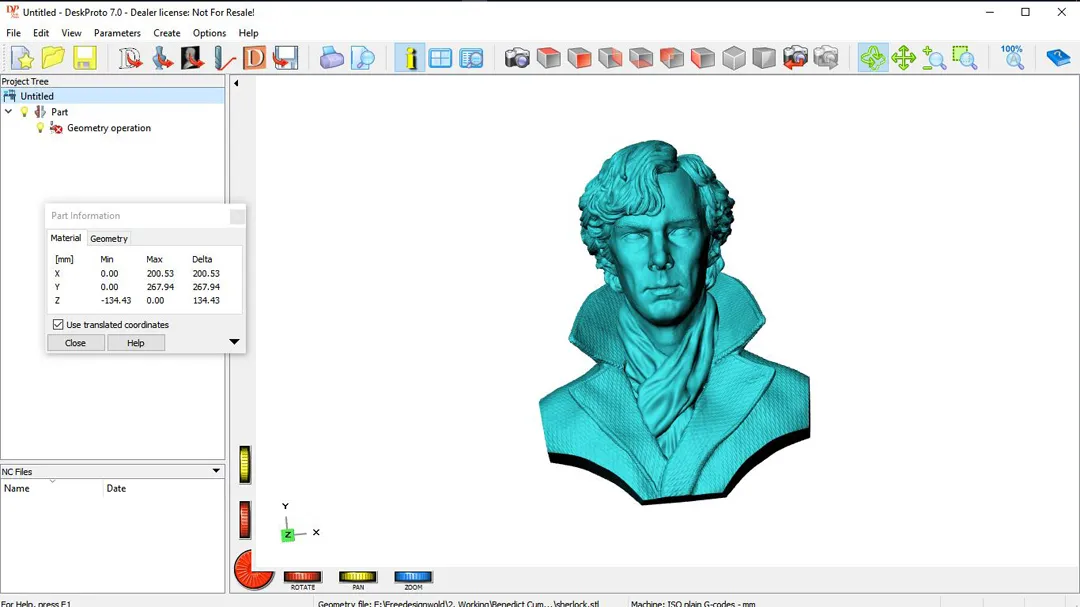This screenshot has height=607, width=1080.
Task: Open project using the yellow folder icon
Action: [x=53, y=58]
